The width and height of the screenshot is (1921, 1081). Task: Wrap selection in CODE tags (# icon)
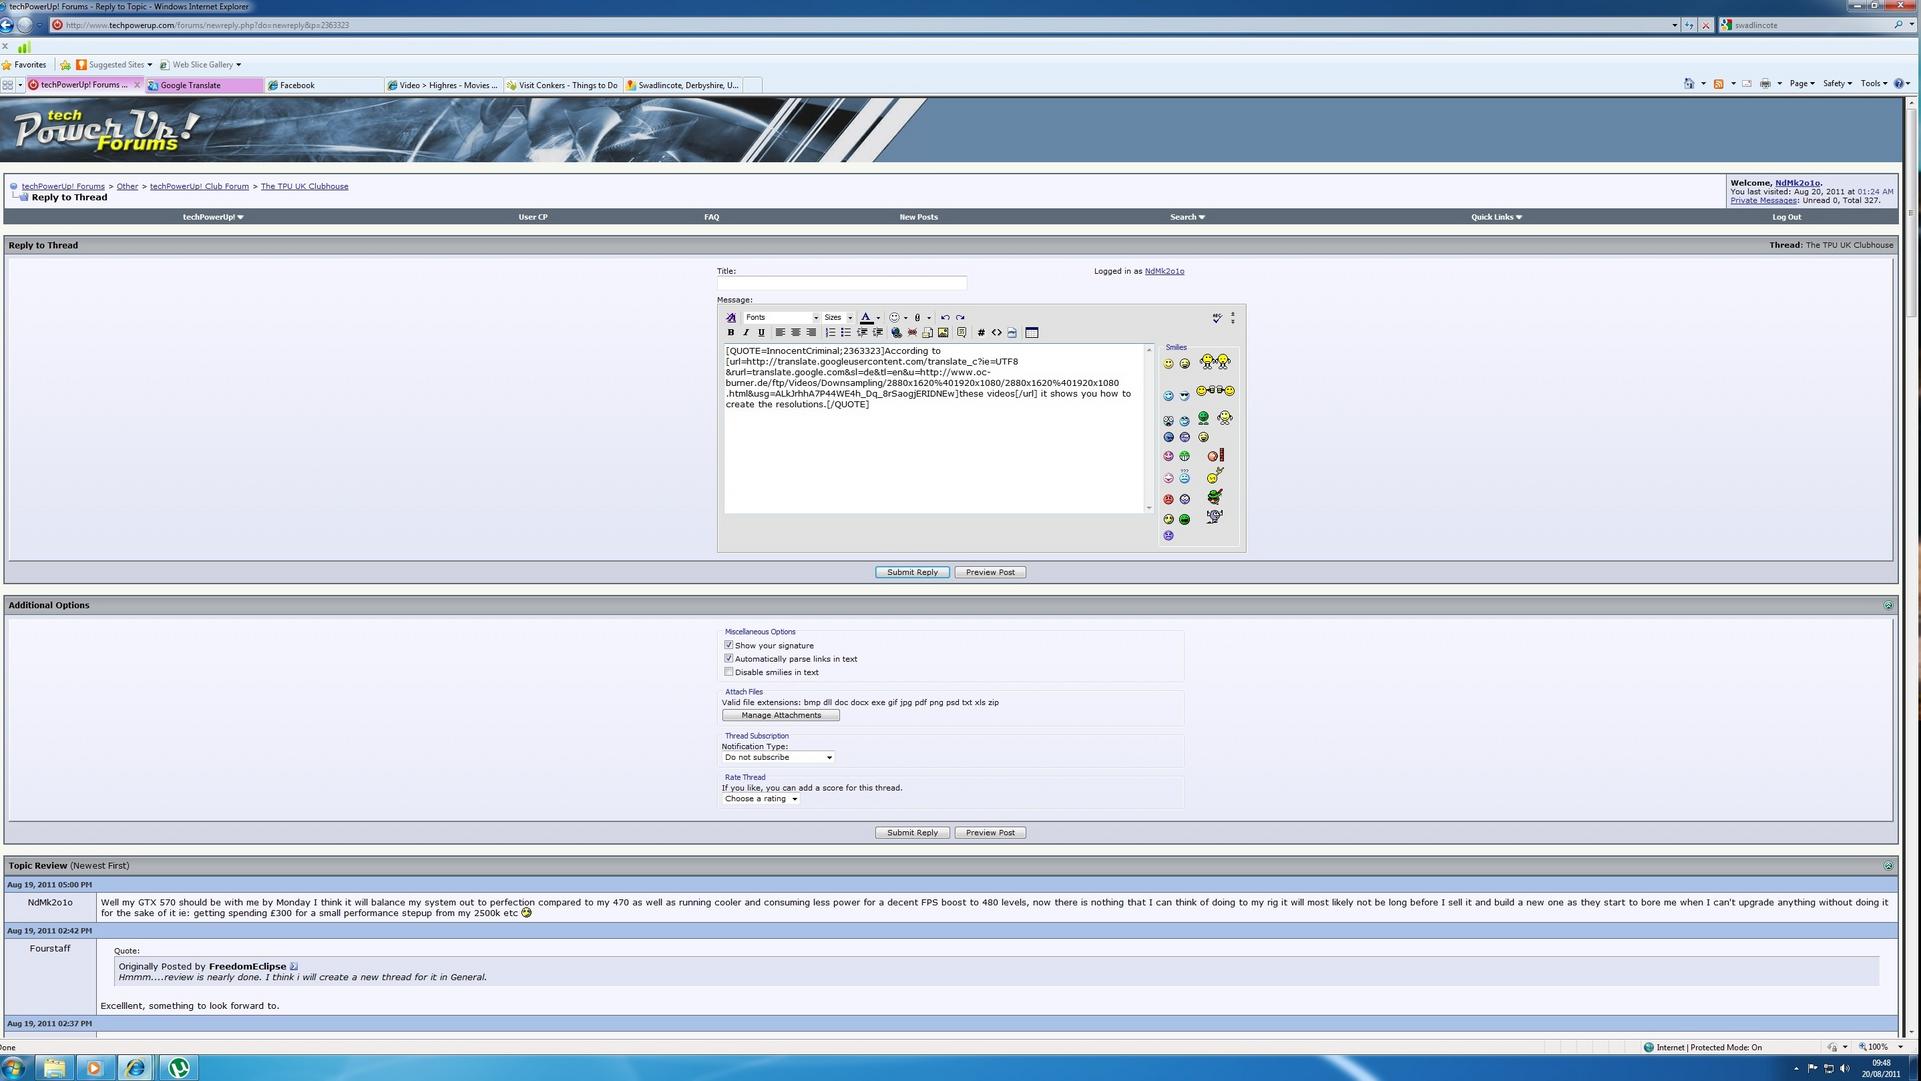[x=981, y=332]
